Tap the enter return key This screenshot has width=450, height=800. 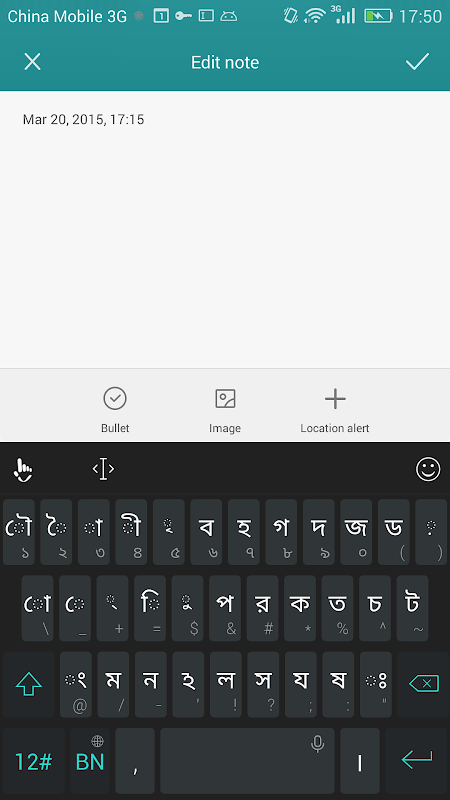click(417, 761)
